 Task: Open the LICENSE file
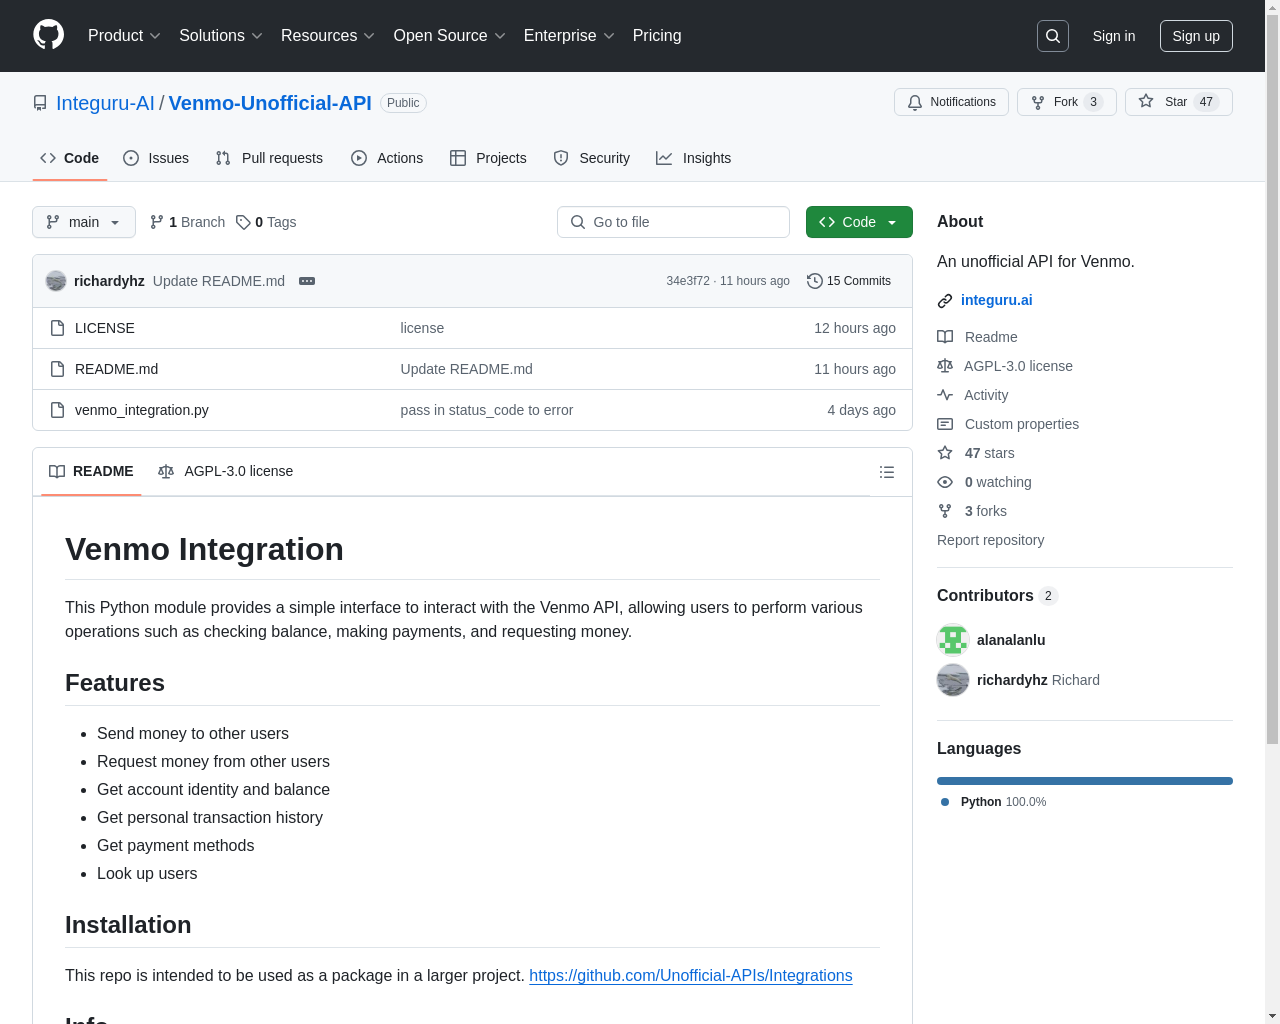(x=105, y=328)
